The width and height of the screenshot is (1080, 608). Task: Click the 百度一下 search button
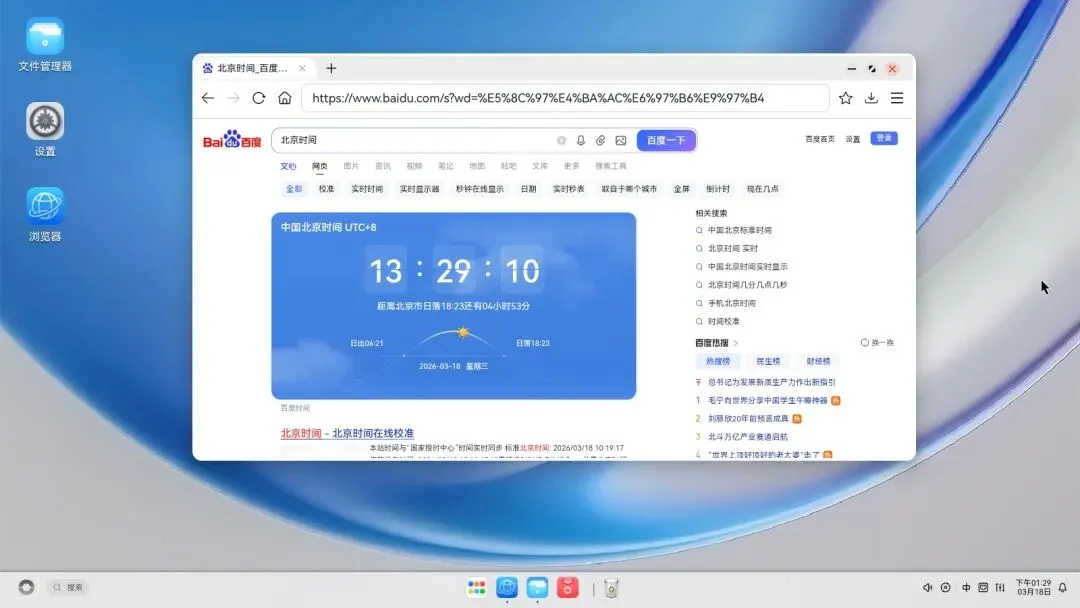(x=666, y=140)
